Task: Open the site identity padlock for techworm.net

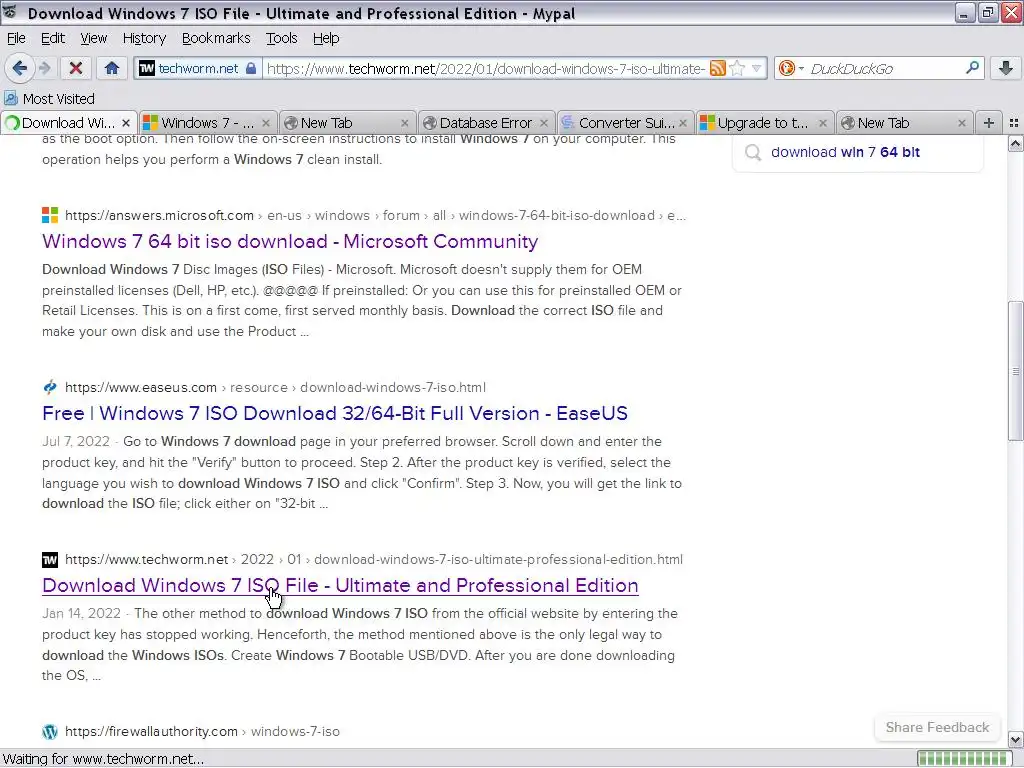Action: (x=251, y=68)
